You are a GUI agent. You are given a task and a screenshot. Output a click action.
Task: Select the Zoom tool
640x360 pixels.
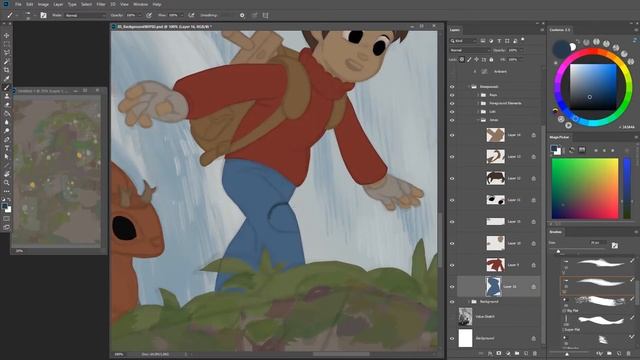[x=7, y=182]
